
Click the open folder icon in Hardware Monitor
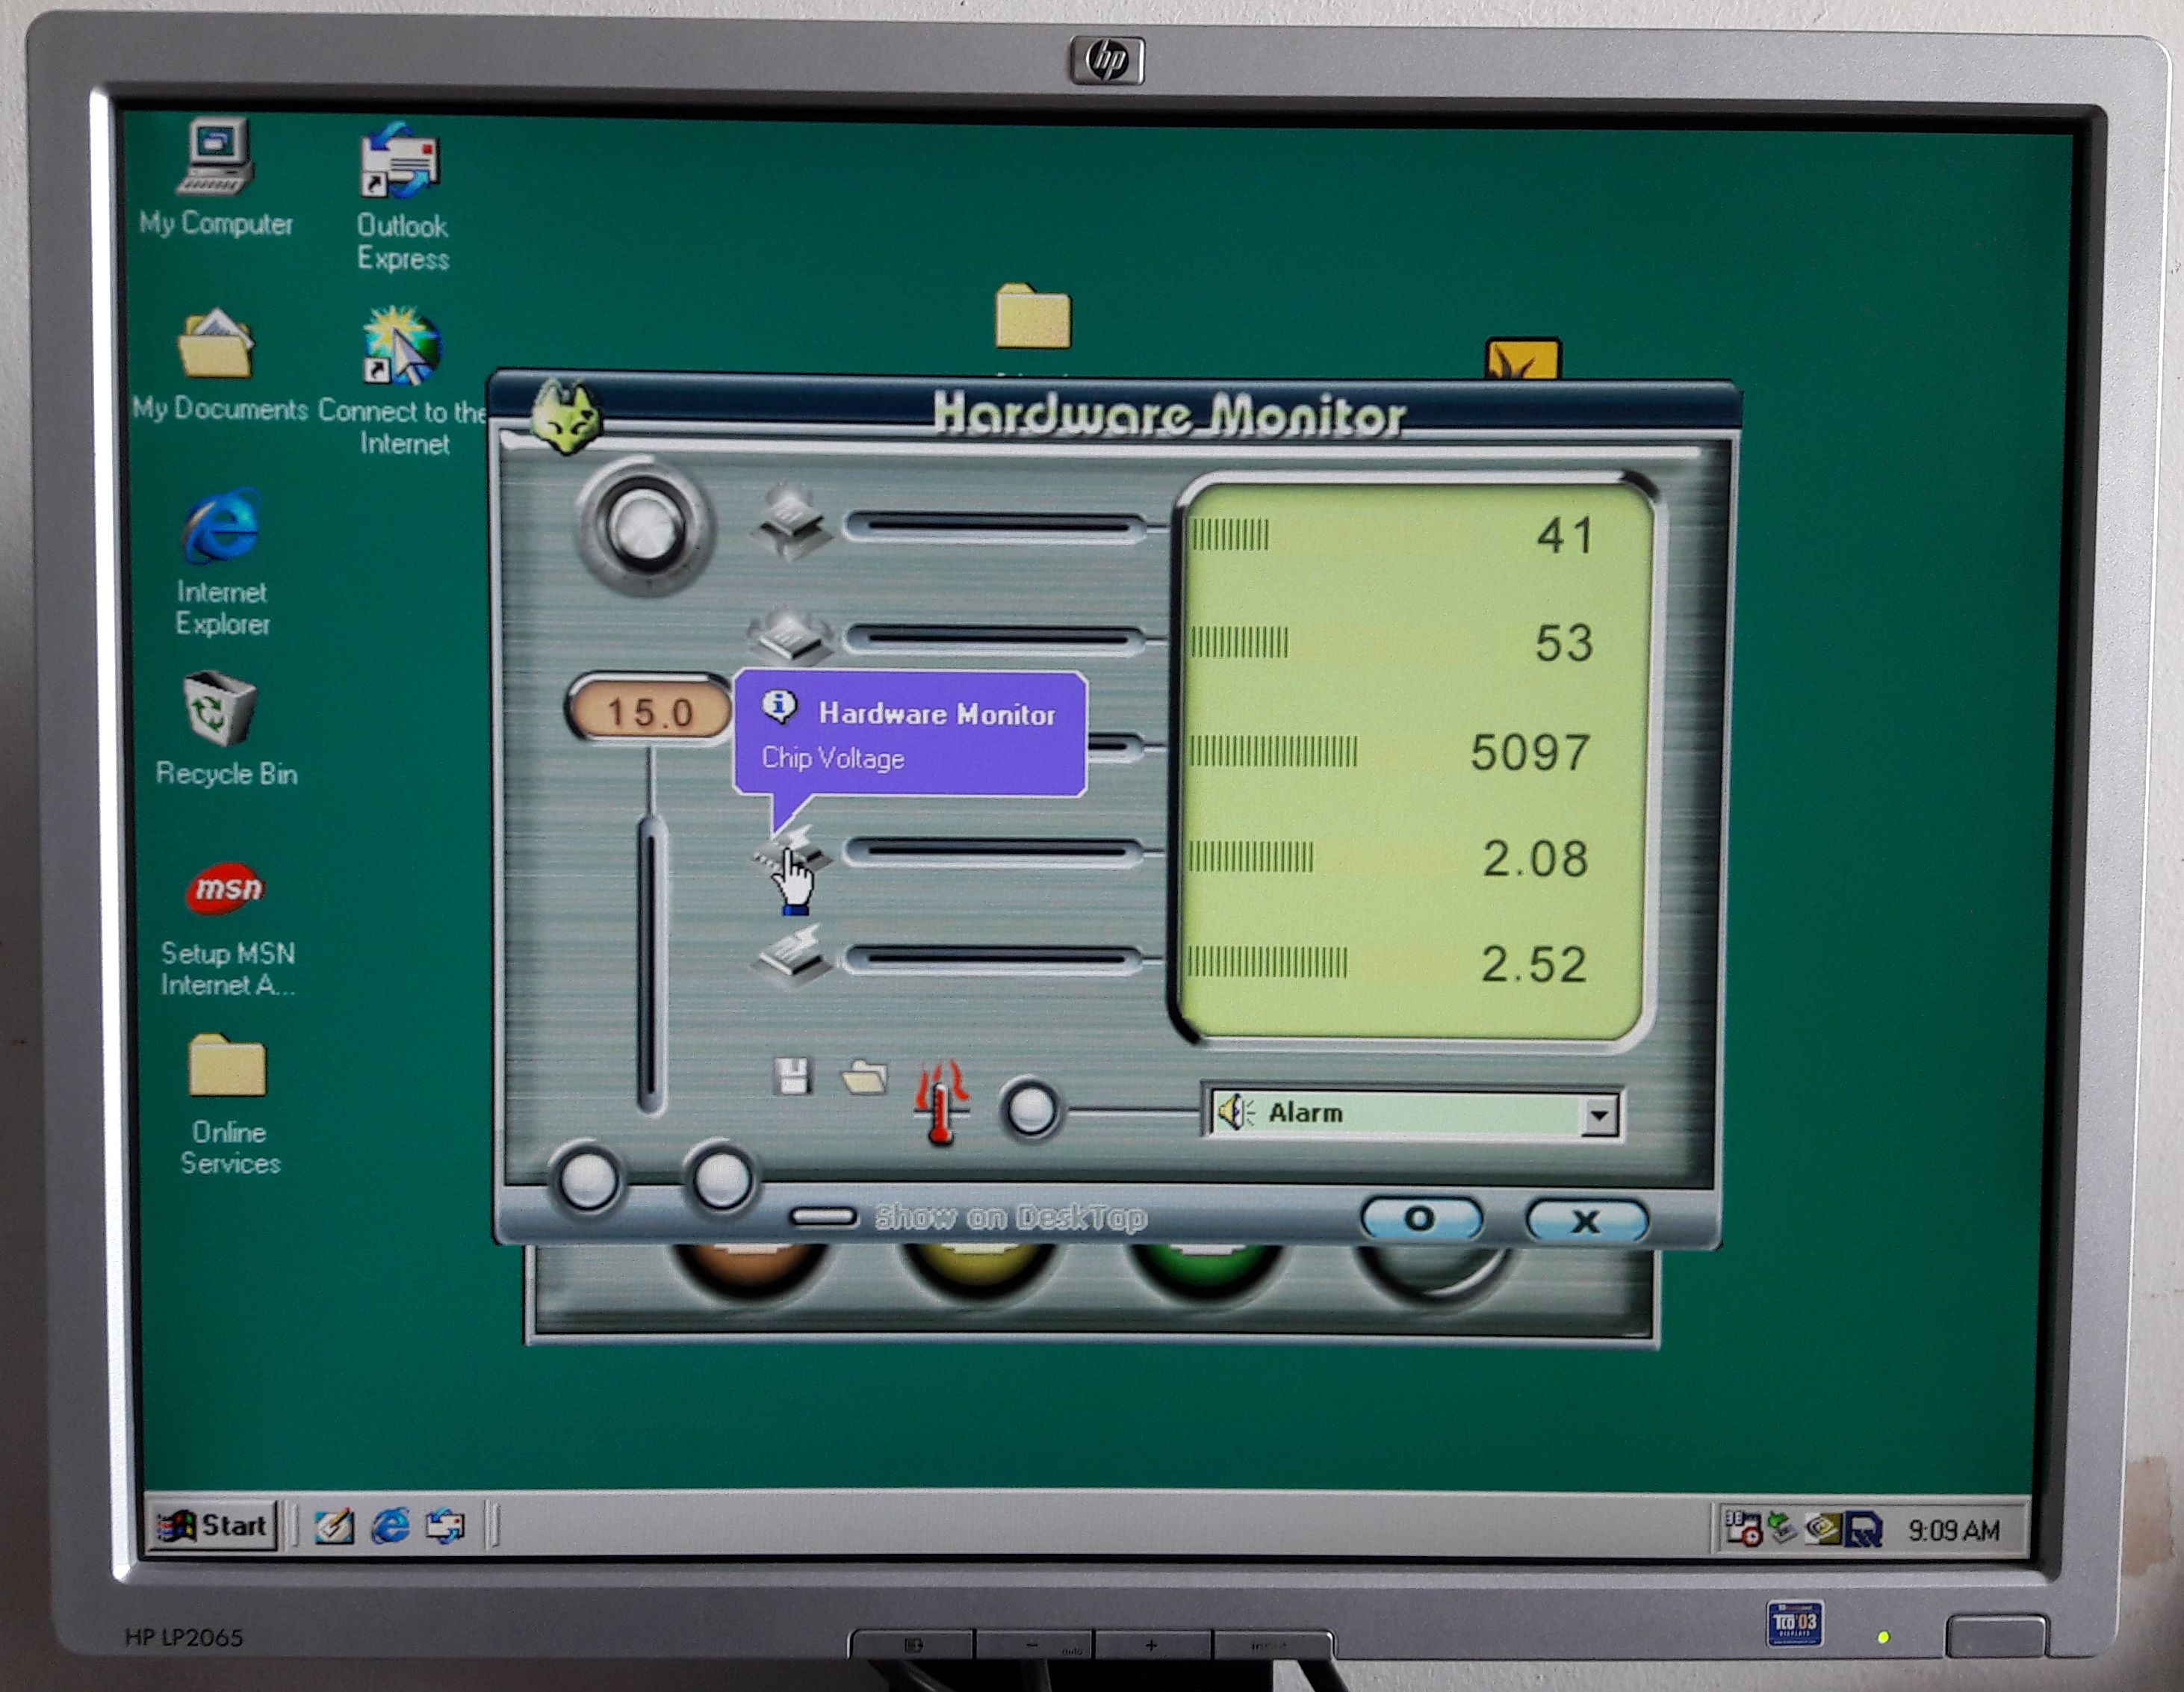point(864,1078)
